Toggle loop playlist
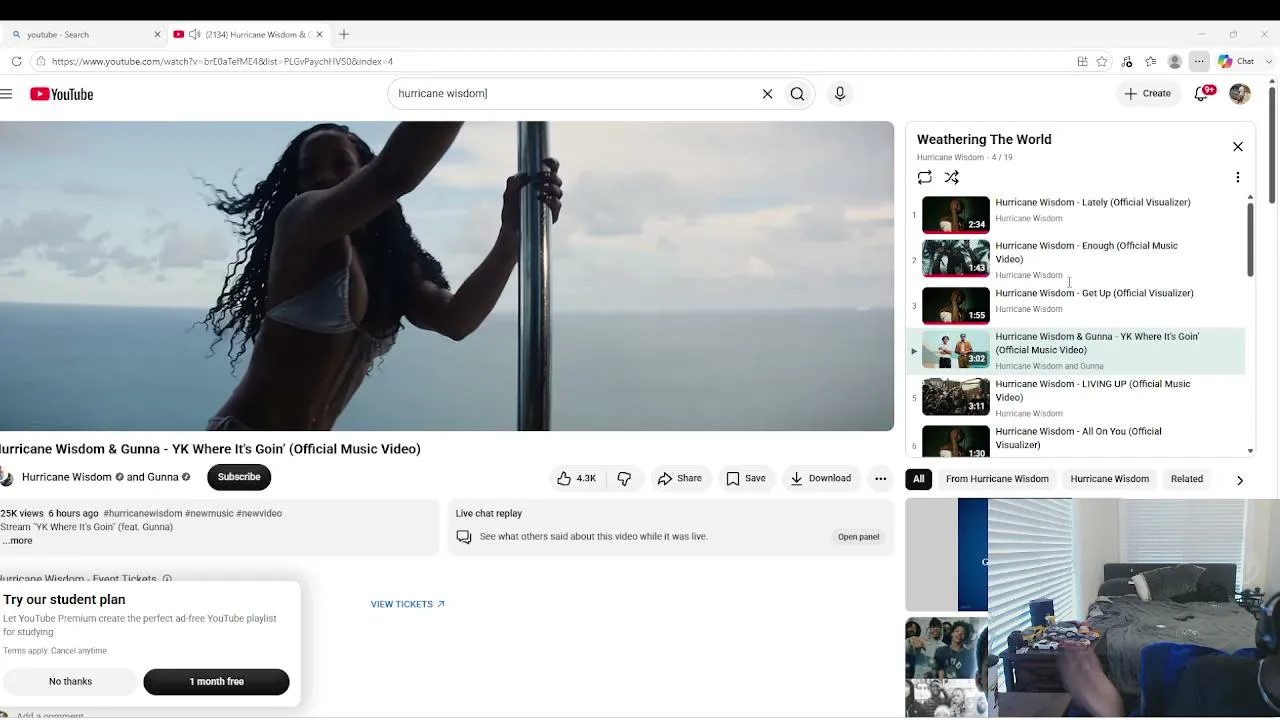The width and height of the screenshot is (1280, 720). click(x=924, y=178)
